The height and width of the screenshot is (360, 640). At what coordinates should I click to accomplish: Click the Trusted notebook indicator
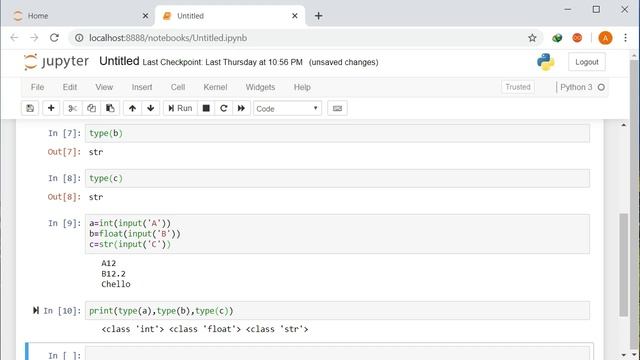518,87
